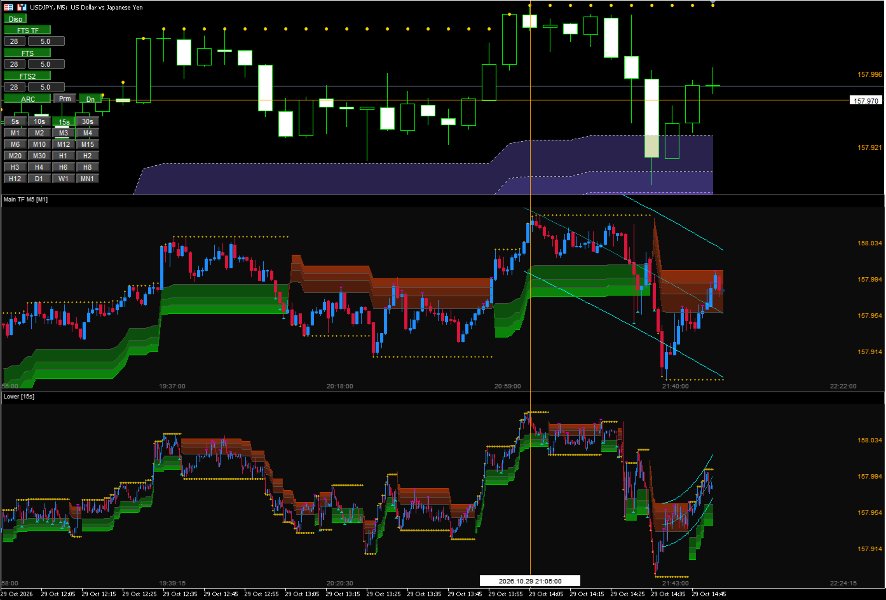Click the 20:20:30 time label in Lower panel
The width and height of the screenshot is (886, 600).
click(x=340, y=583)
